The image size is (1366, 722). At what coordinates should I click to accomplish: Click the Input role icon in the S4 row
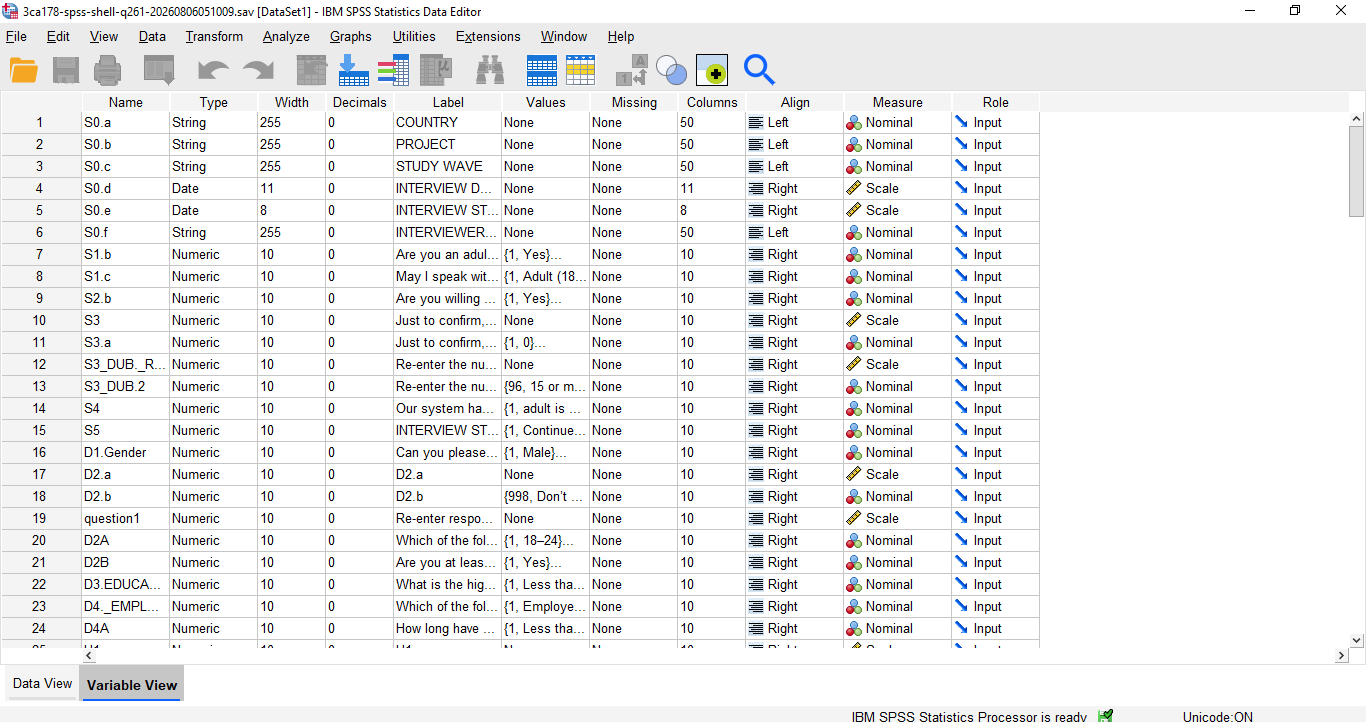(x=962, y=408)
